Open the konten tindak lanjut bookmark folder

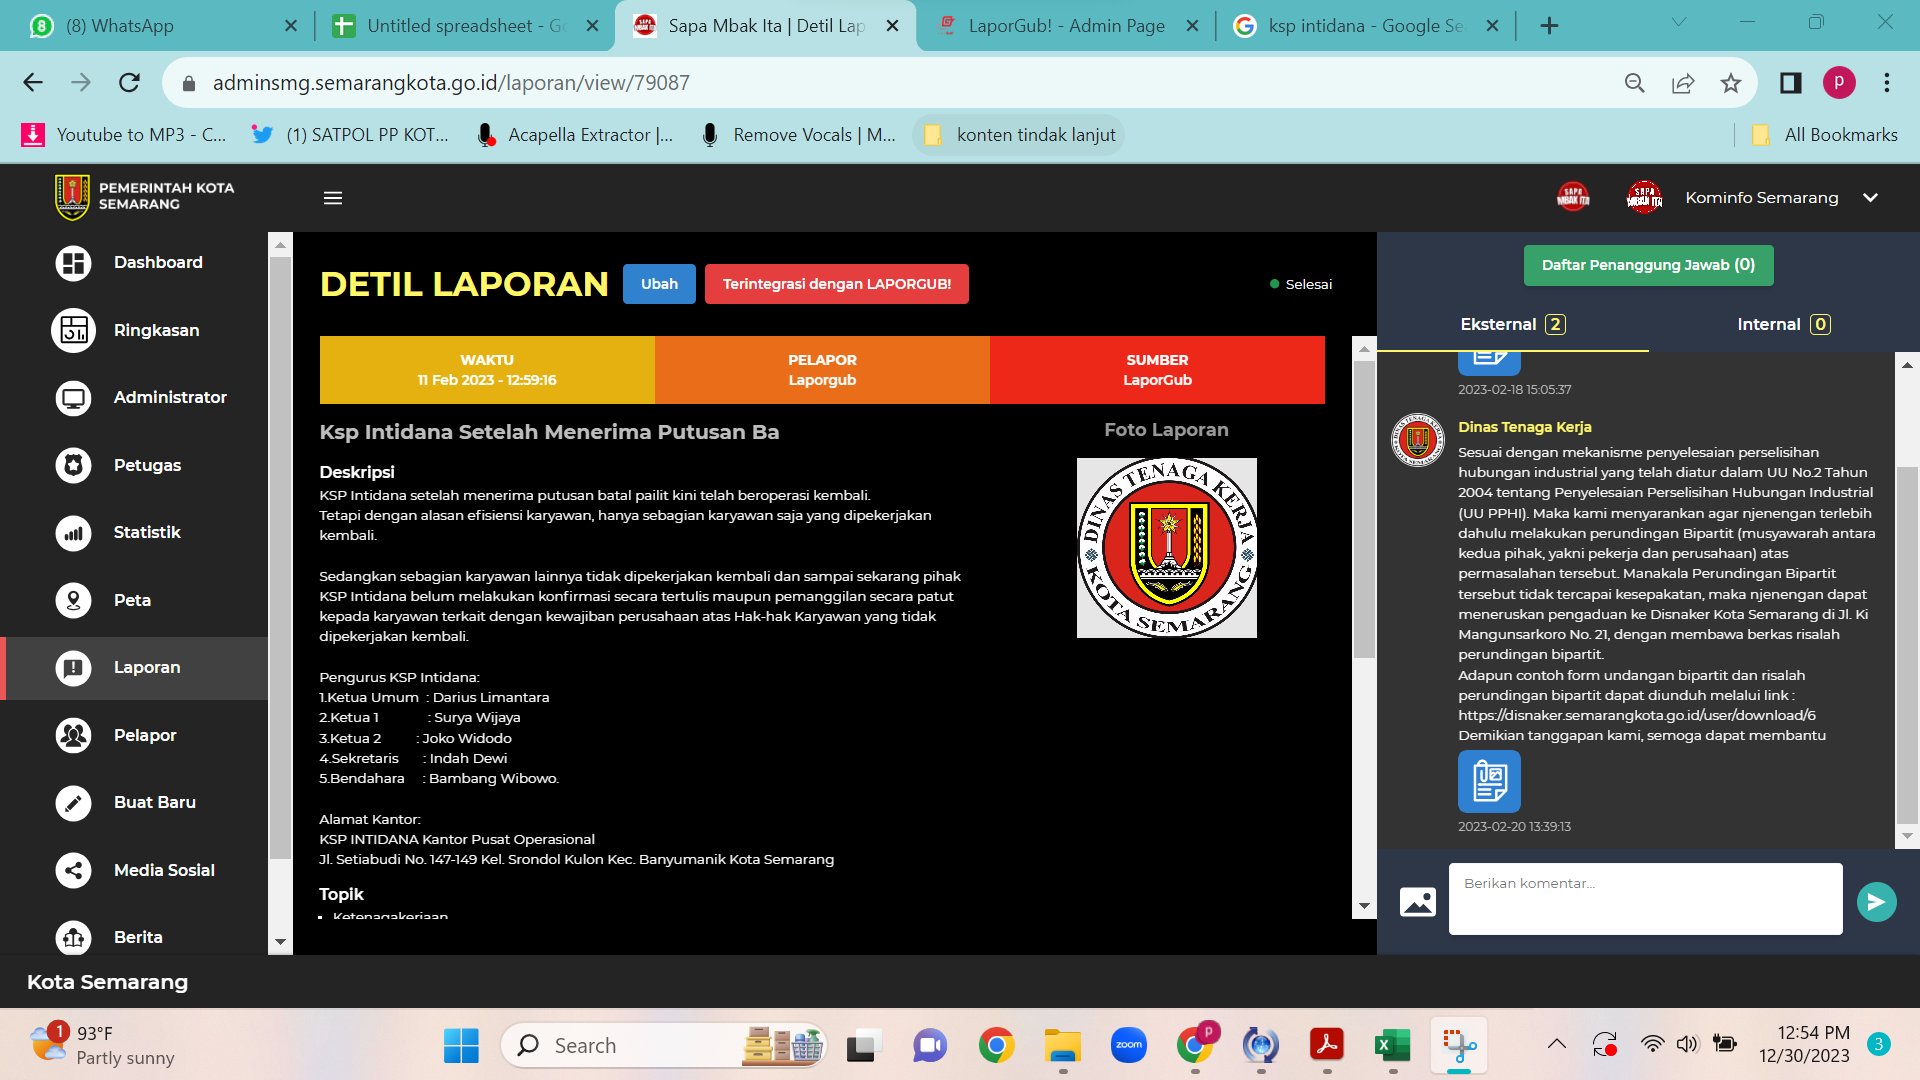click(1019, 135)
